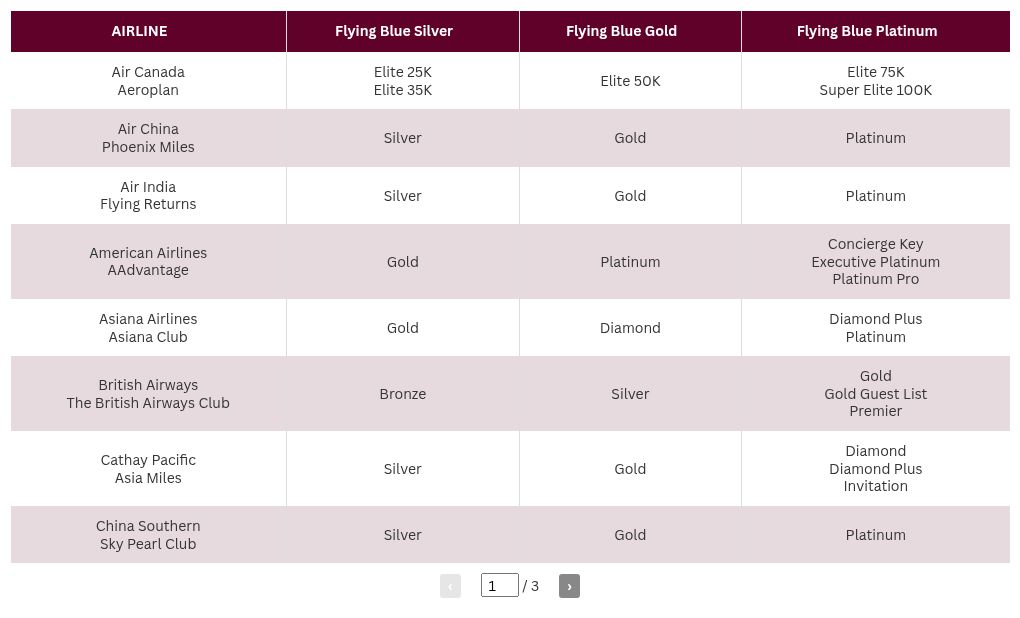
Task: Click the AIRLINE column header
Action: (139, 31)
